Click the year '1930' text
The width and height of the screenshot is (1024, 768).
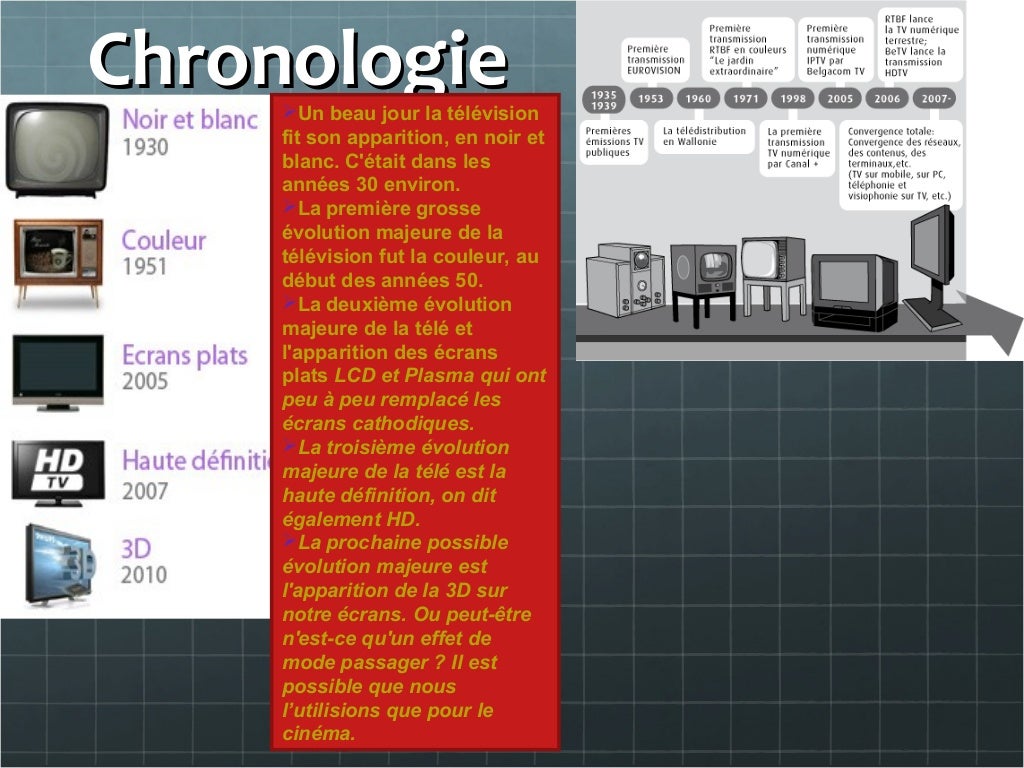point(146,147)
